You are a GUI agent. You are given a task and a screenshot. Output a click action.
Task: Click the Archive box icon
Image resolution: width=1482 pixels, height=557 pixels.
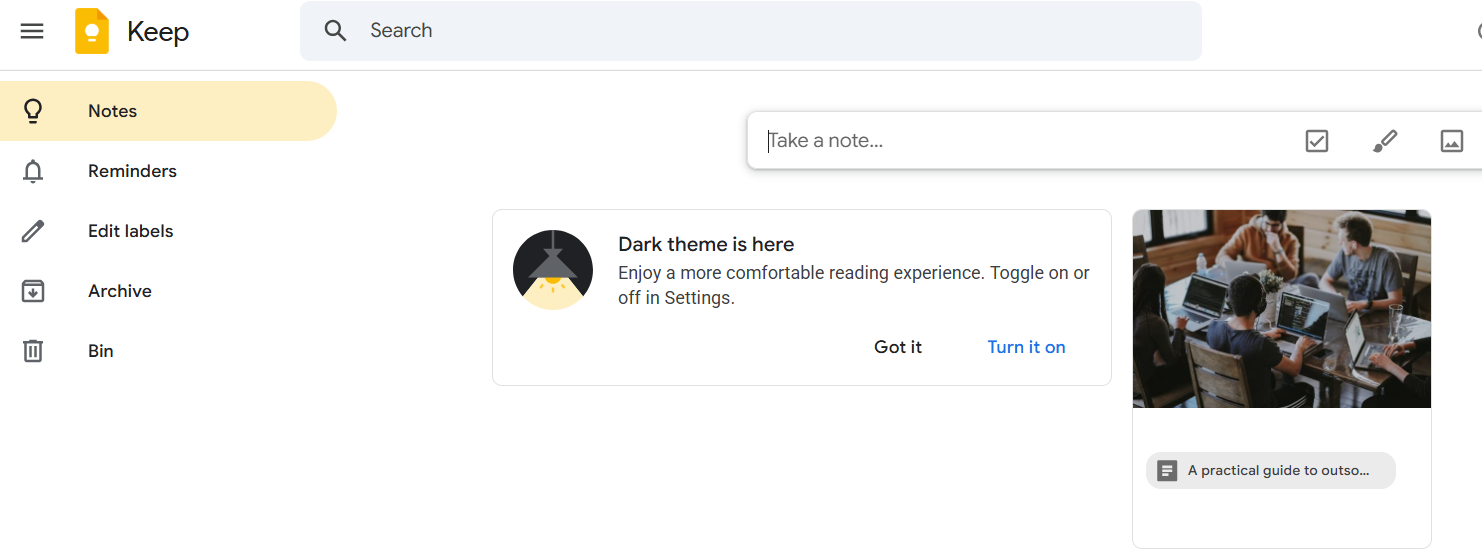(x=33, y=291)
